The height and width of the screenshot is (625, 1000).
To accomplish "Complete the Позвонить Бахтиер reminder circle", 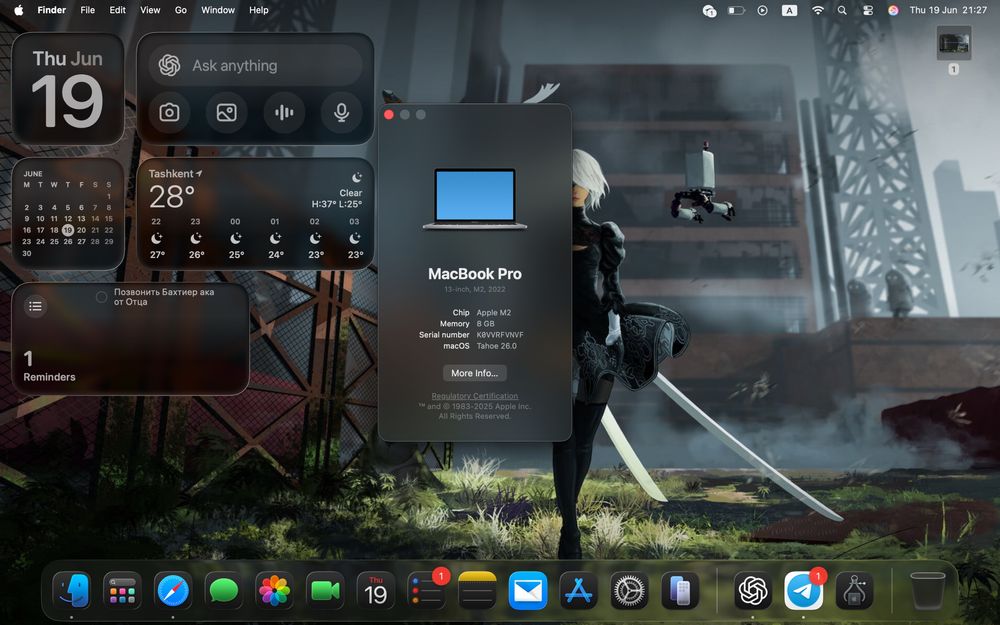I will click(101, 297).
